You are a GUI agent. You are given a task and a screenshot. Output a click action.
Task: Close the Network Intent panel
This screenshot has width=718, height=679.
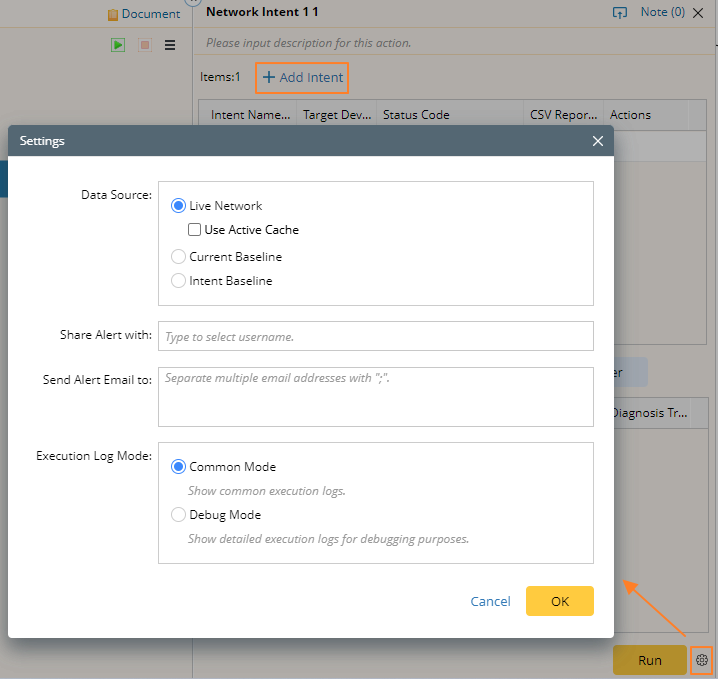coord(700,13)
